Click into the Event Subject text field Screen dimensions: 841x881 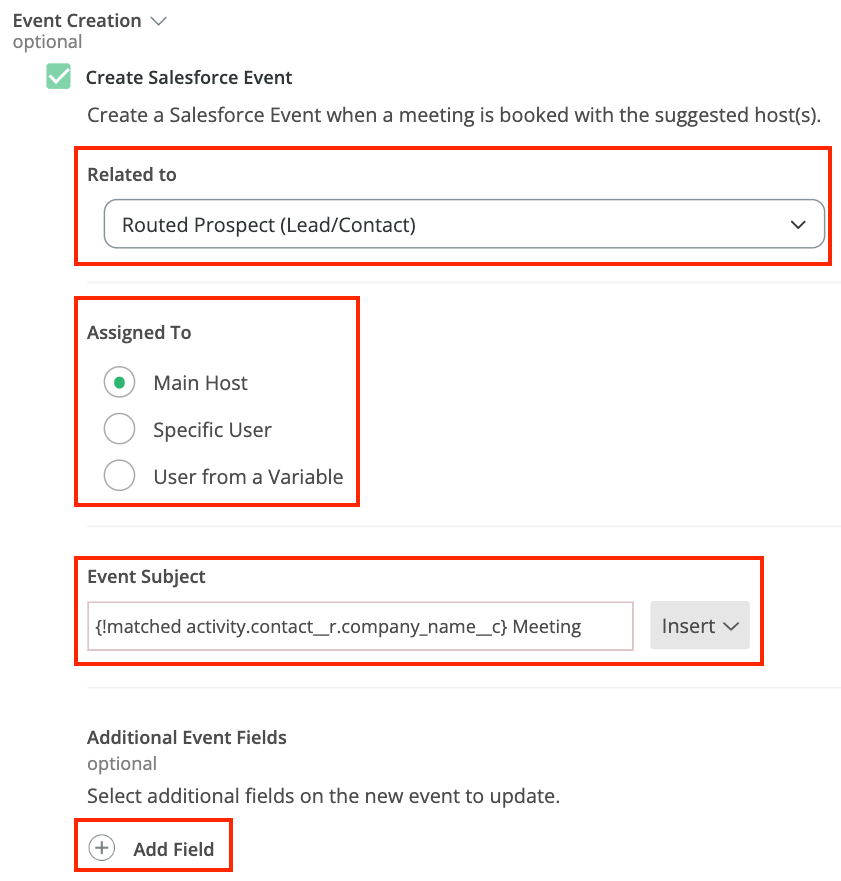tap(360, 627)
